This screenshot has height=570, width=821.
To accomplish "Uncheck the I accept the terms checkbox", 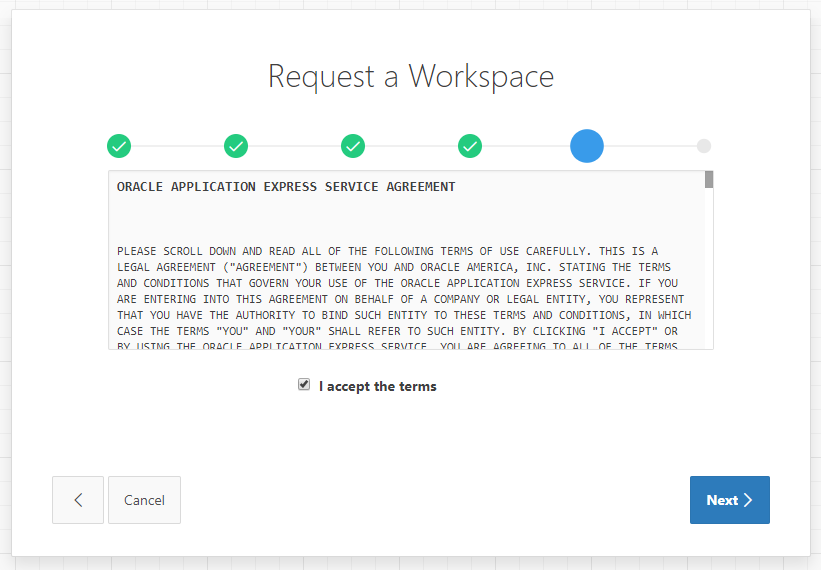I will coord(304,385).
